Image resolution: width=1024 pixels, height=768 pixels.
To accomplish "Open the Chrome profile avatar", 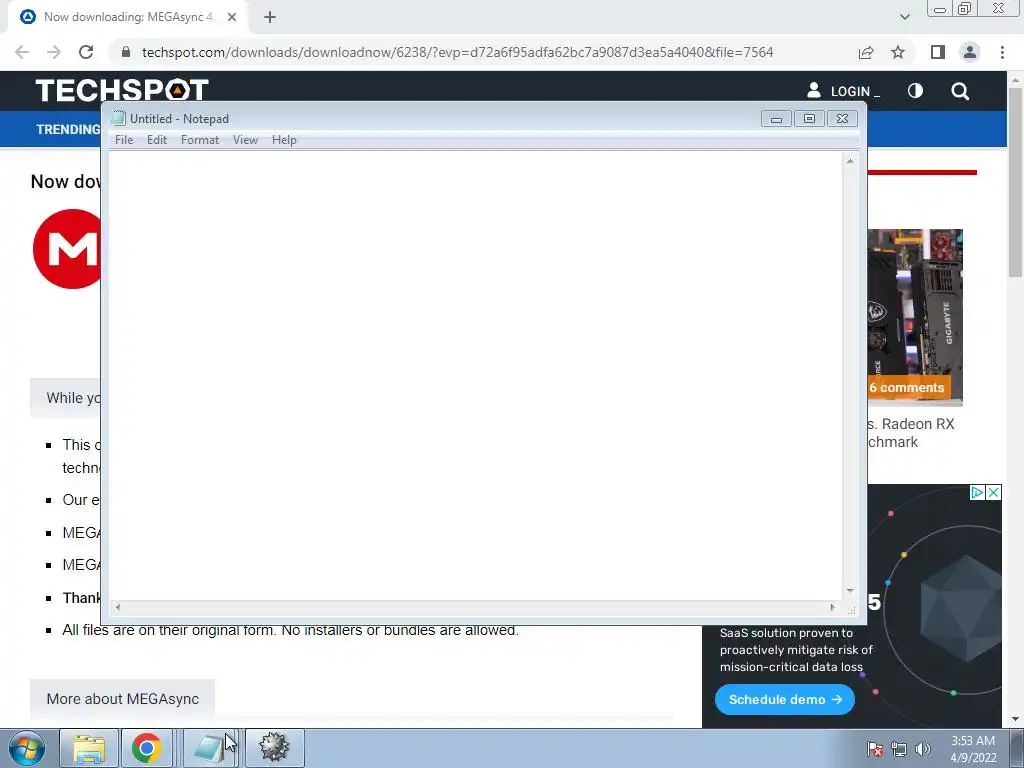I will [970, 52].
